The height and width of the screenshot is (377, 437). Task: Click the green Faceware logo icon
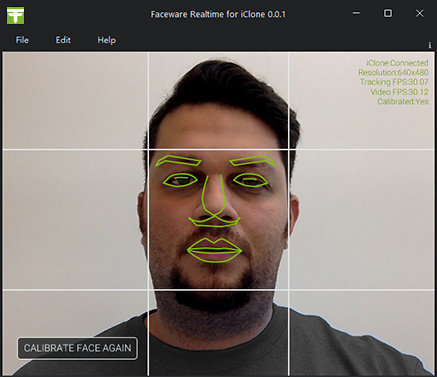tap(15, 15)
